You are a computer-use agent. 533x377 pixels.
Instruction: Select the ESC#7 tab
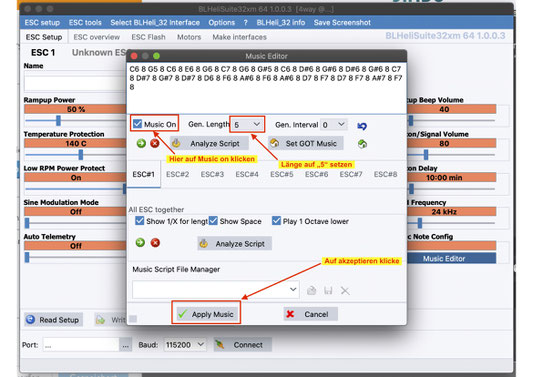point(351,174)
